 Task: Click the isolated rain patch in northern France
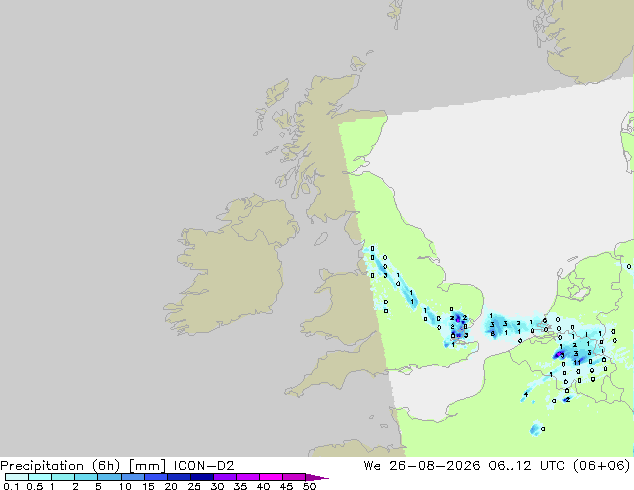pos(536,429)
